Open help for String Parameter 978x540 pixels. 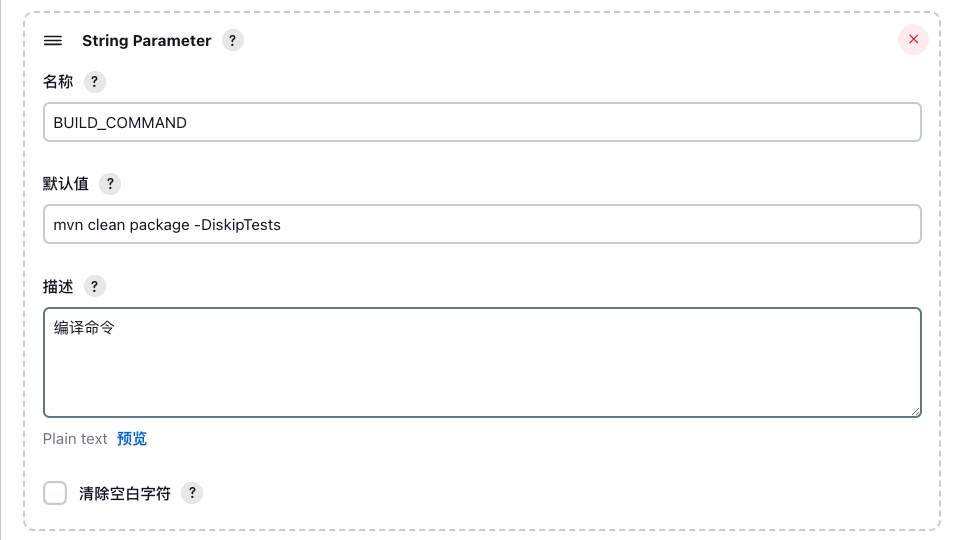pos(233,41)
